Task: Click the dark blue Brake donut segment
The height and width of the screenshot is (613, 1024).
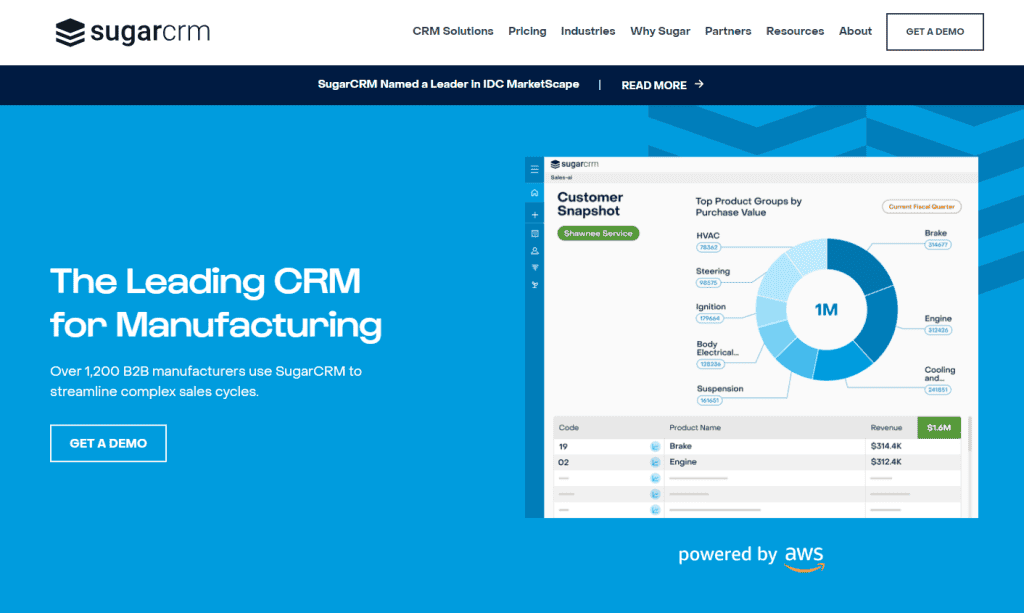Action: pos(856,265)
